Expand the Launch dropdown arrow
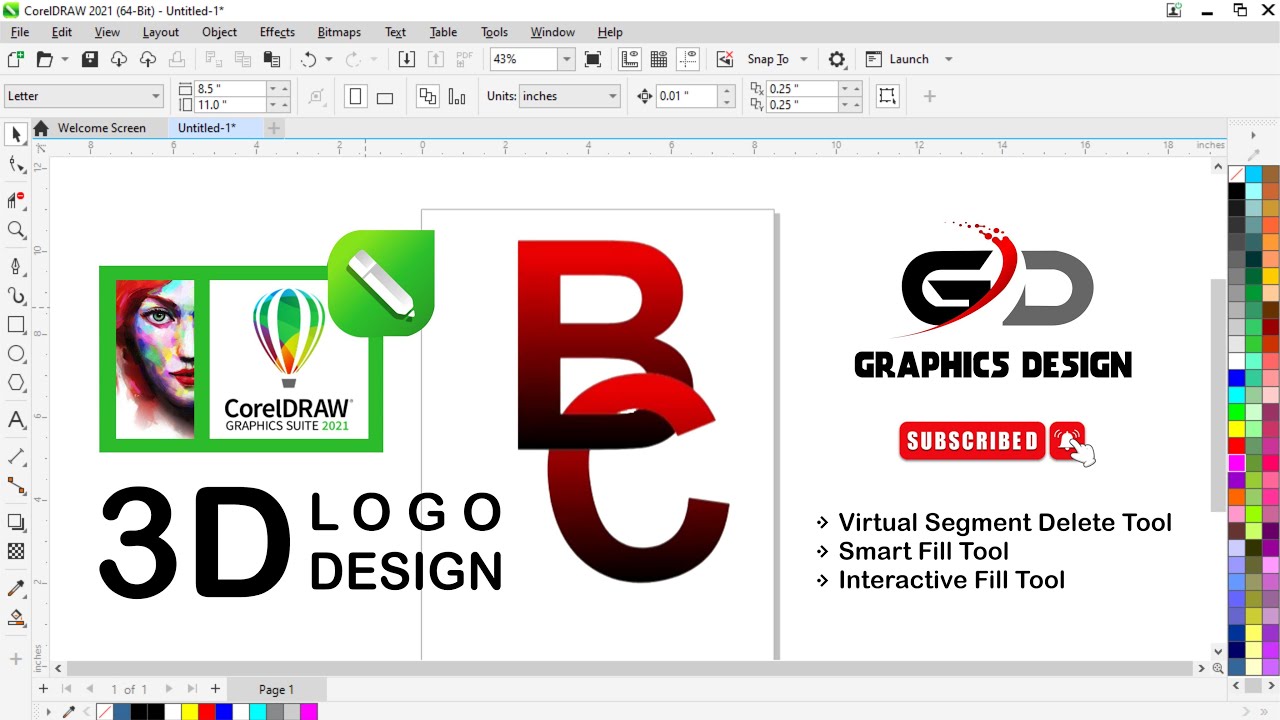 [948, 59]
